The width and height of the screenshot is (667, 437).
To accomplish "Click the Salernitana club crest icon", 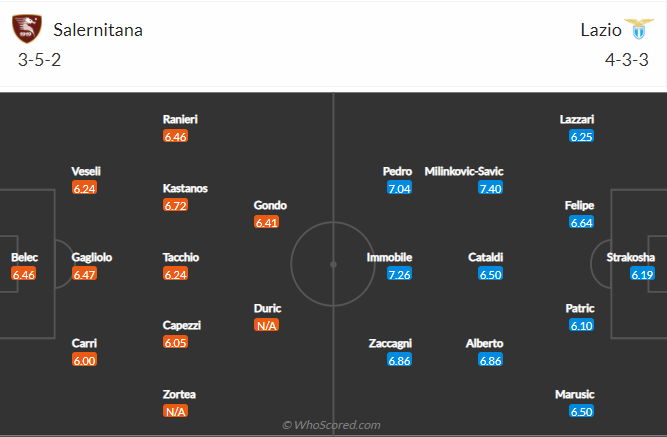I will [x=27, y=29].
